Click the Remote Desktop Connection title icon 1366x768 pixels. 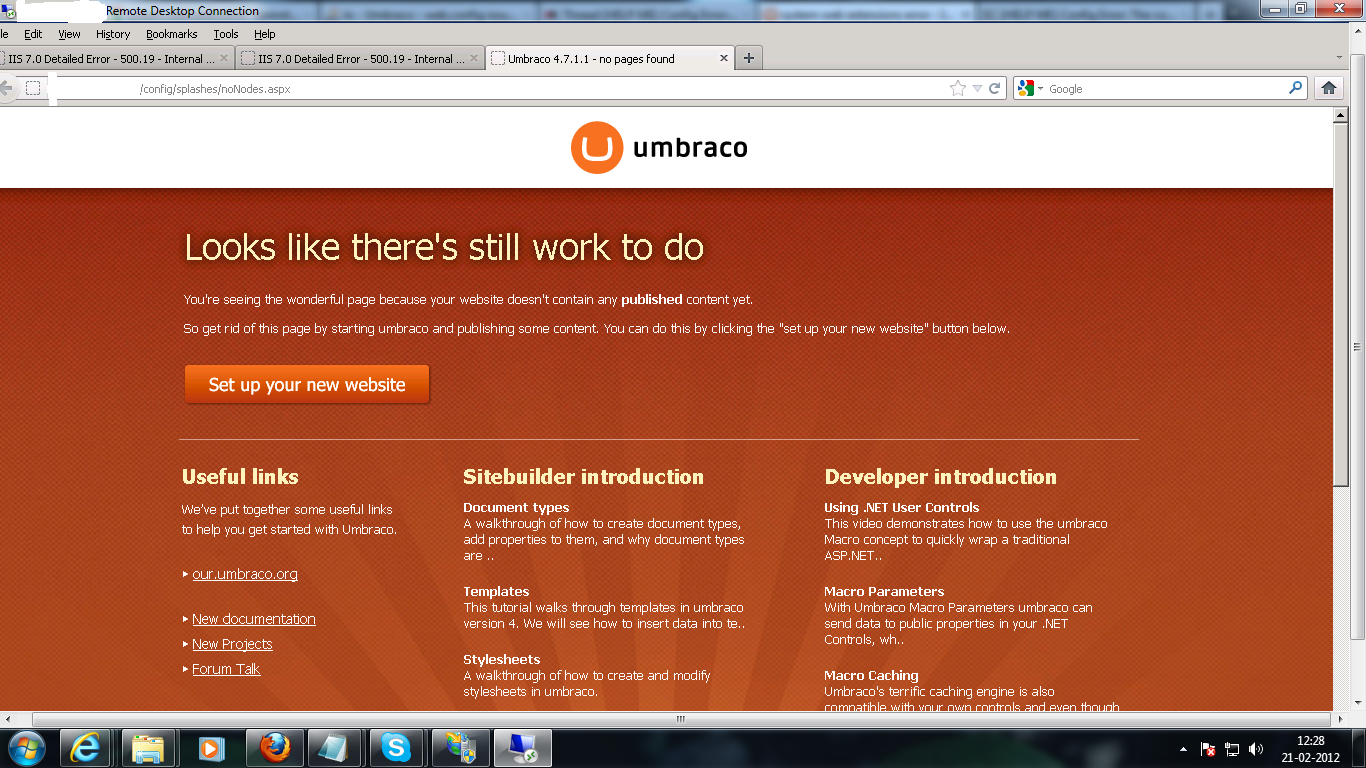9,10
